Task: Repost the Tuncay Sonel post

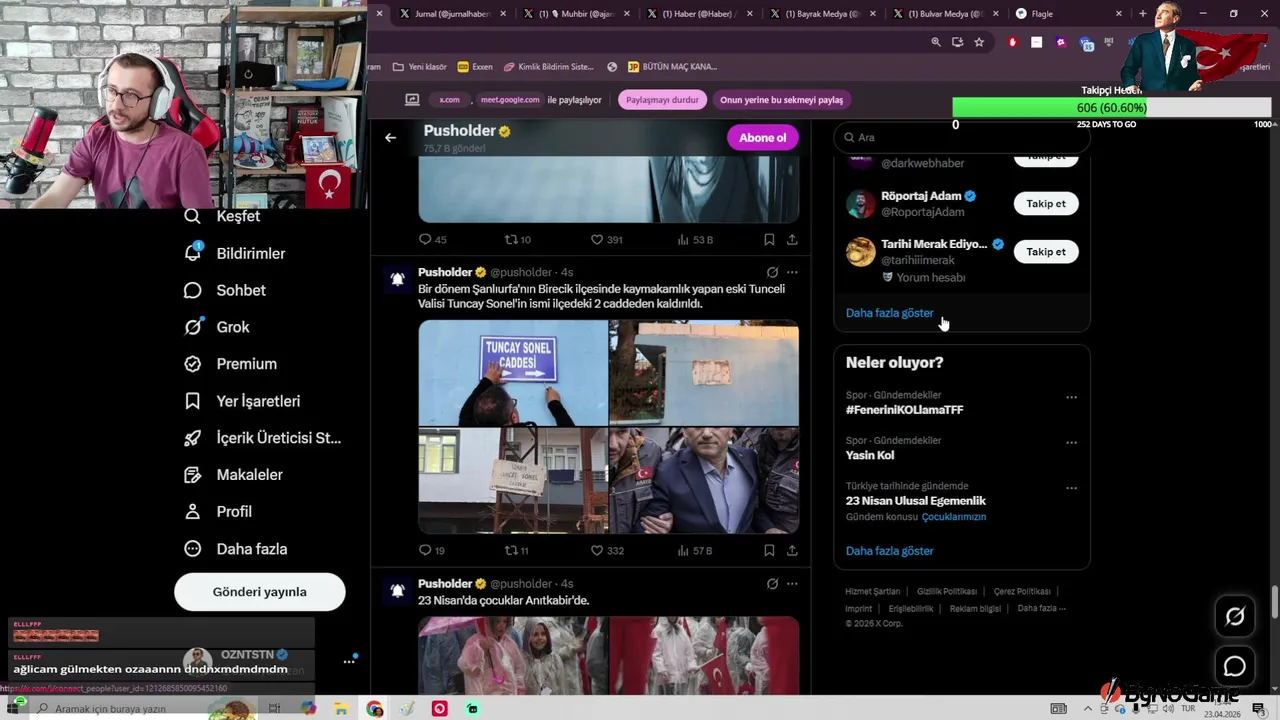Action: [517, 550]
